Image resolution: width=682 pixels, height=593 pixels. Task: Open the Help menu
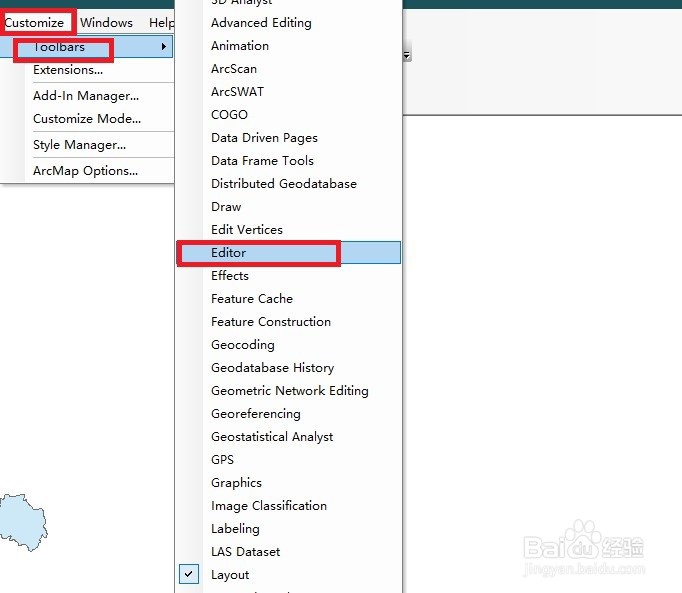(161, 22)
